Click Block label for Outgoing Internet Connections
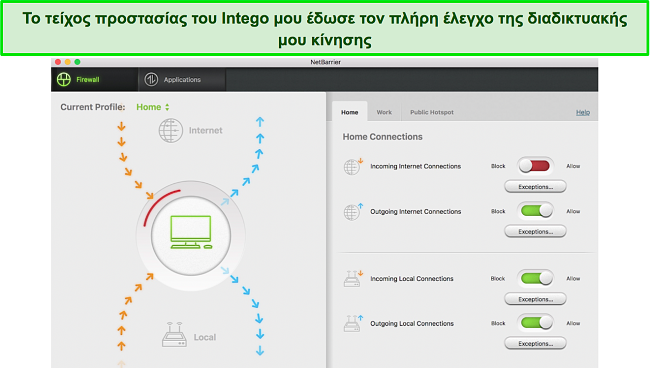Screen dimensions: 650x368 (x=498, y=211)
